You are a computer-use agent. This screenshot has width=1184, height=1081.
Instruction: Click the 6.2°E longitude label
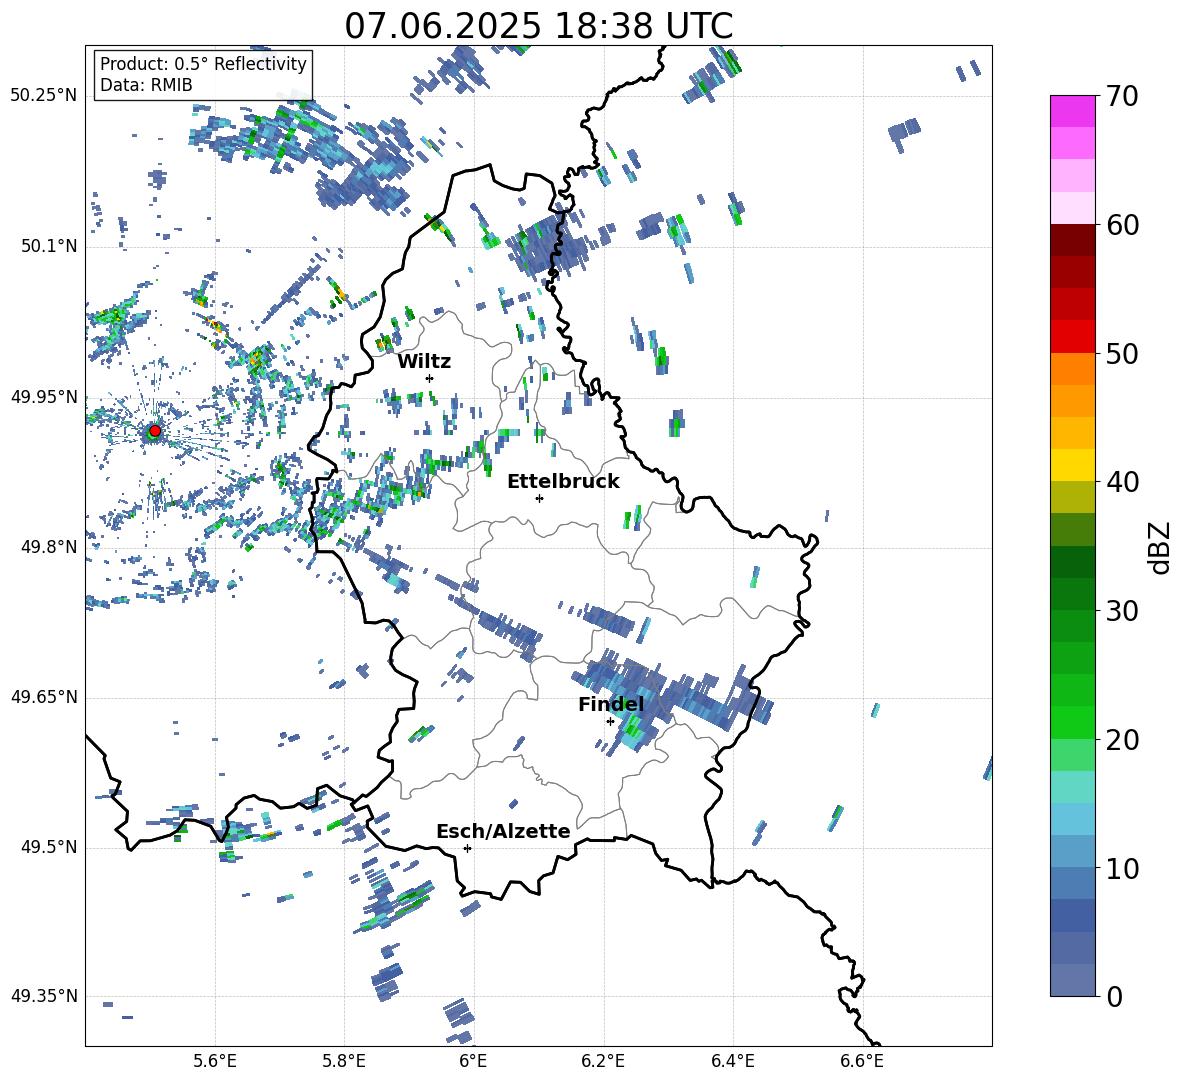(x=603, y=1061)
